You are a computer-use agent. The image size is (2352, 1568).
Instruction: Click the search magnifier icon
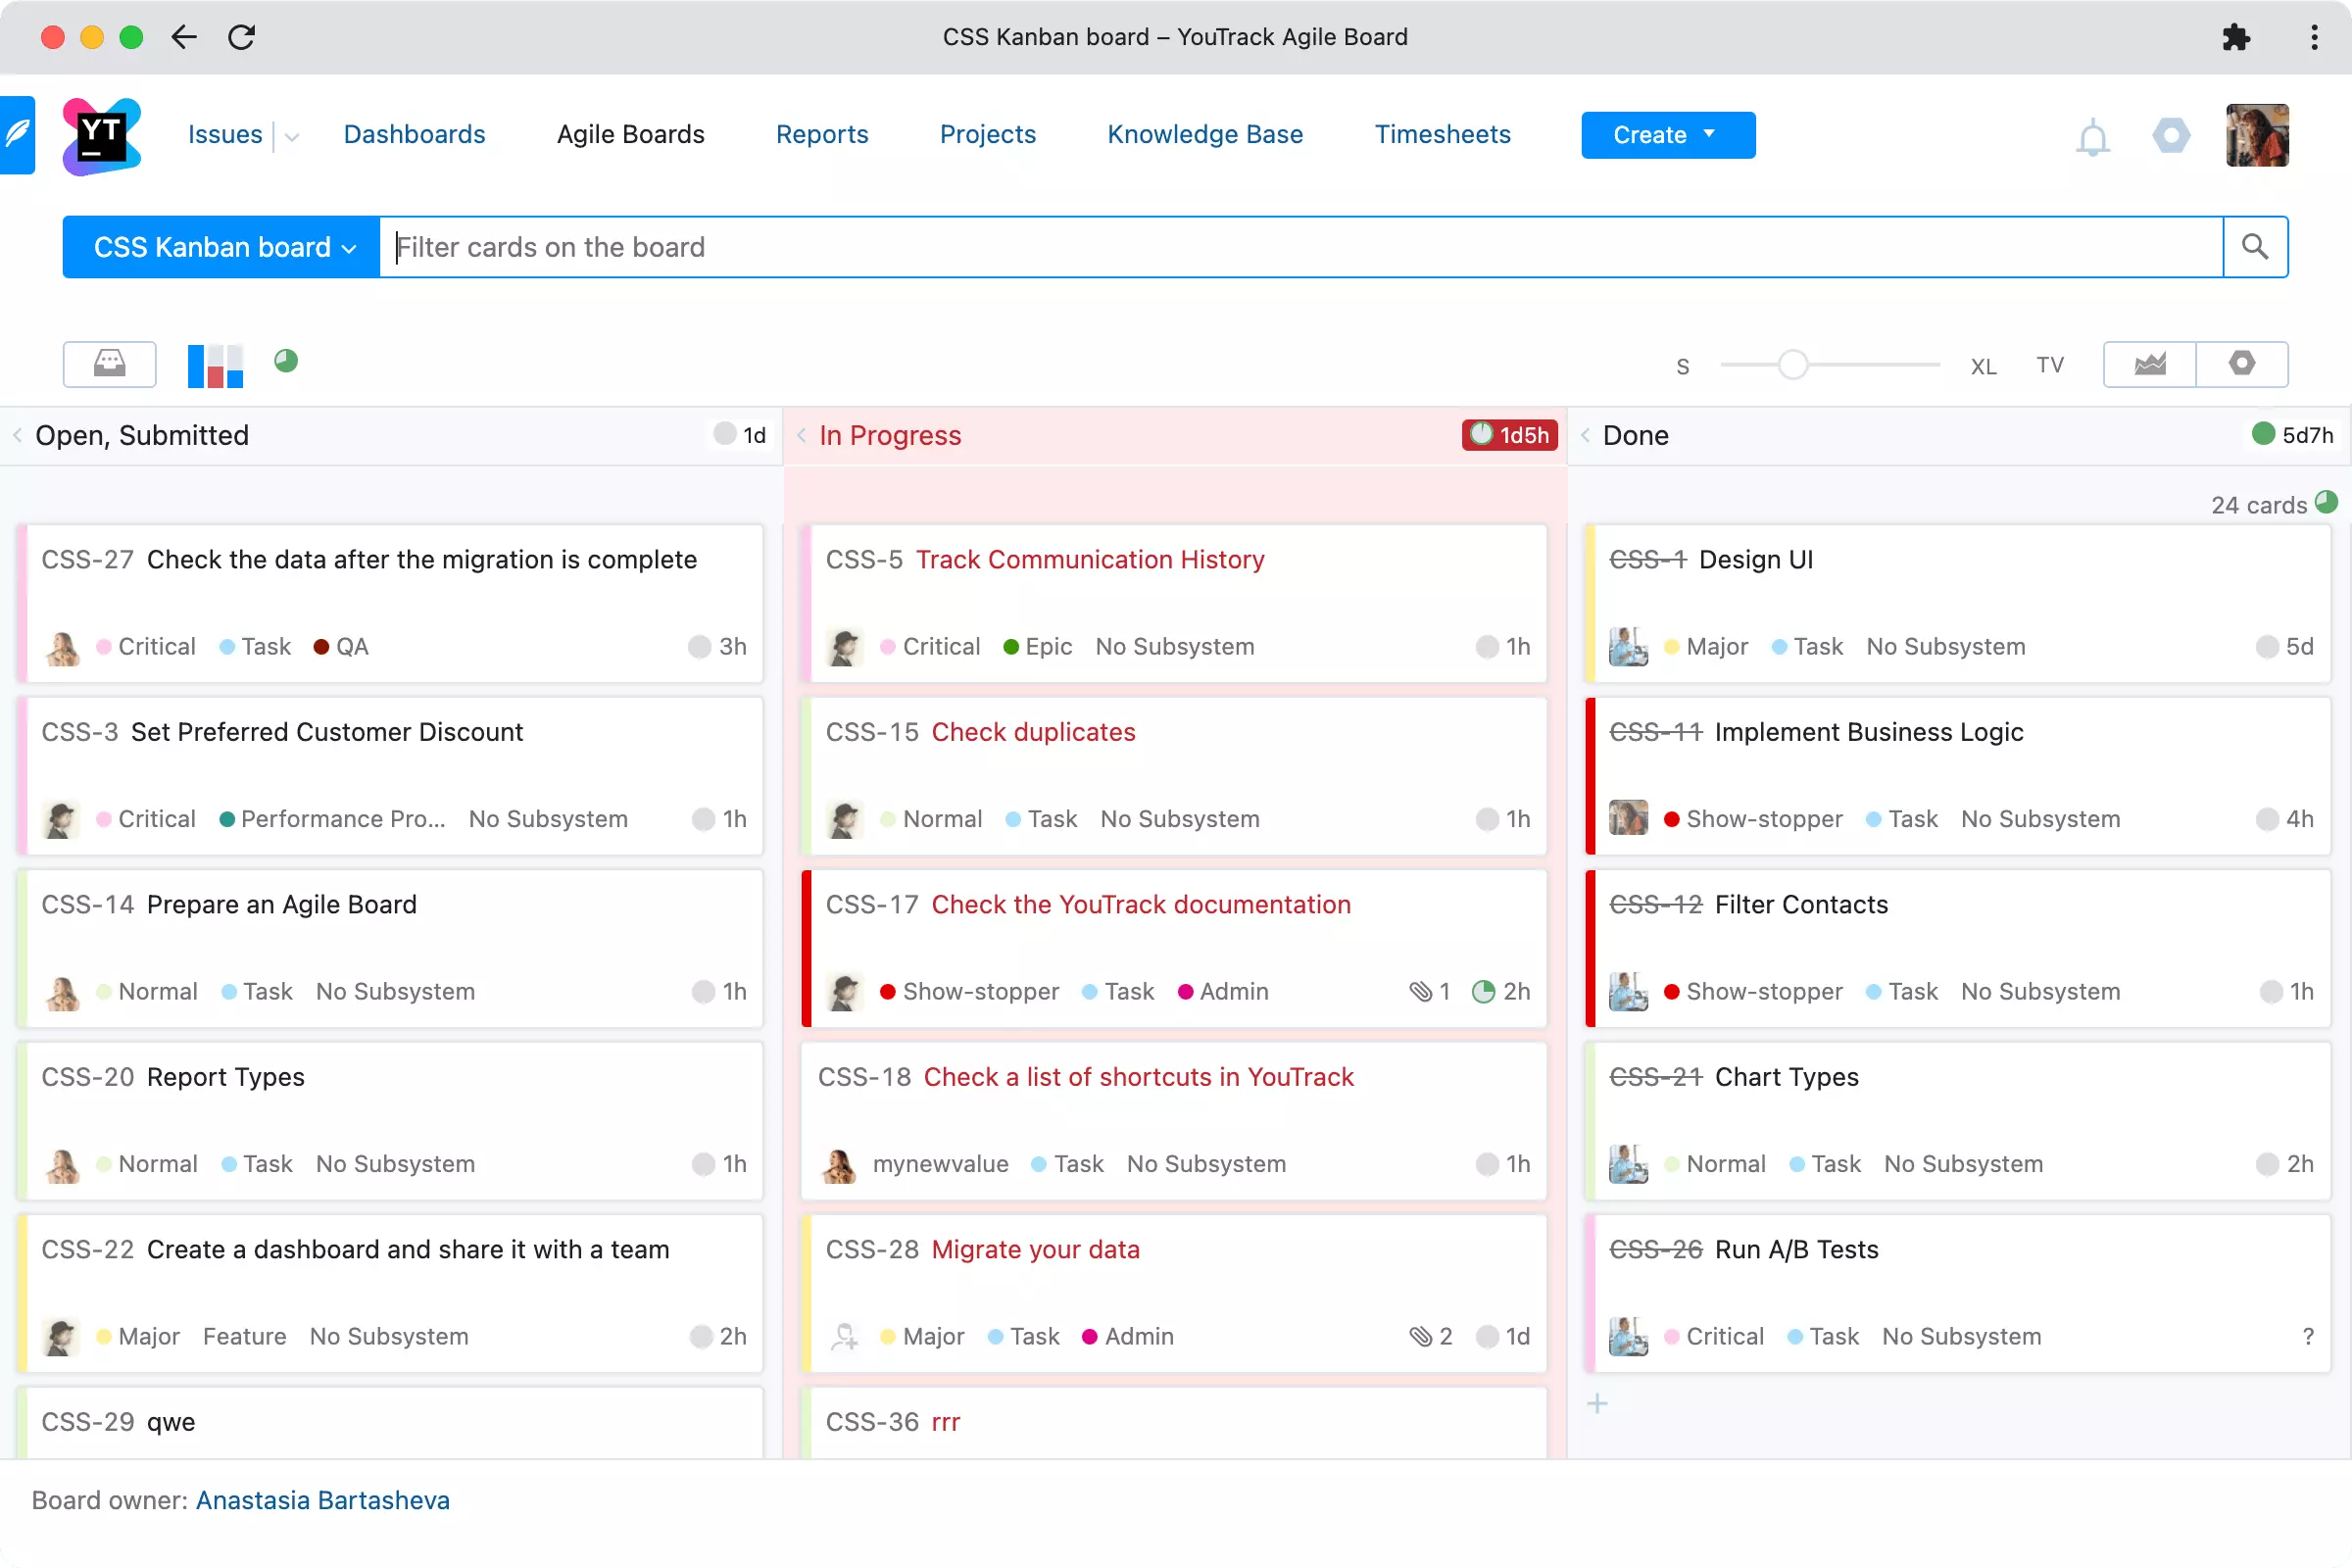pos(2255,247)
